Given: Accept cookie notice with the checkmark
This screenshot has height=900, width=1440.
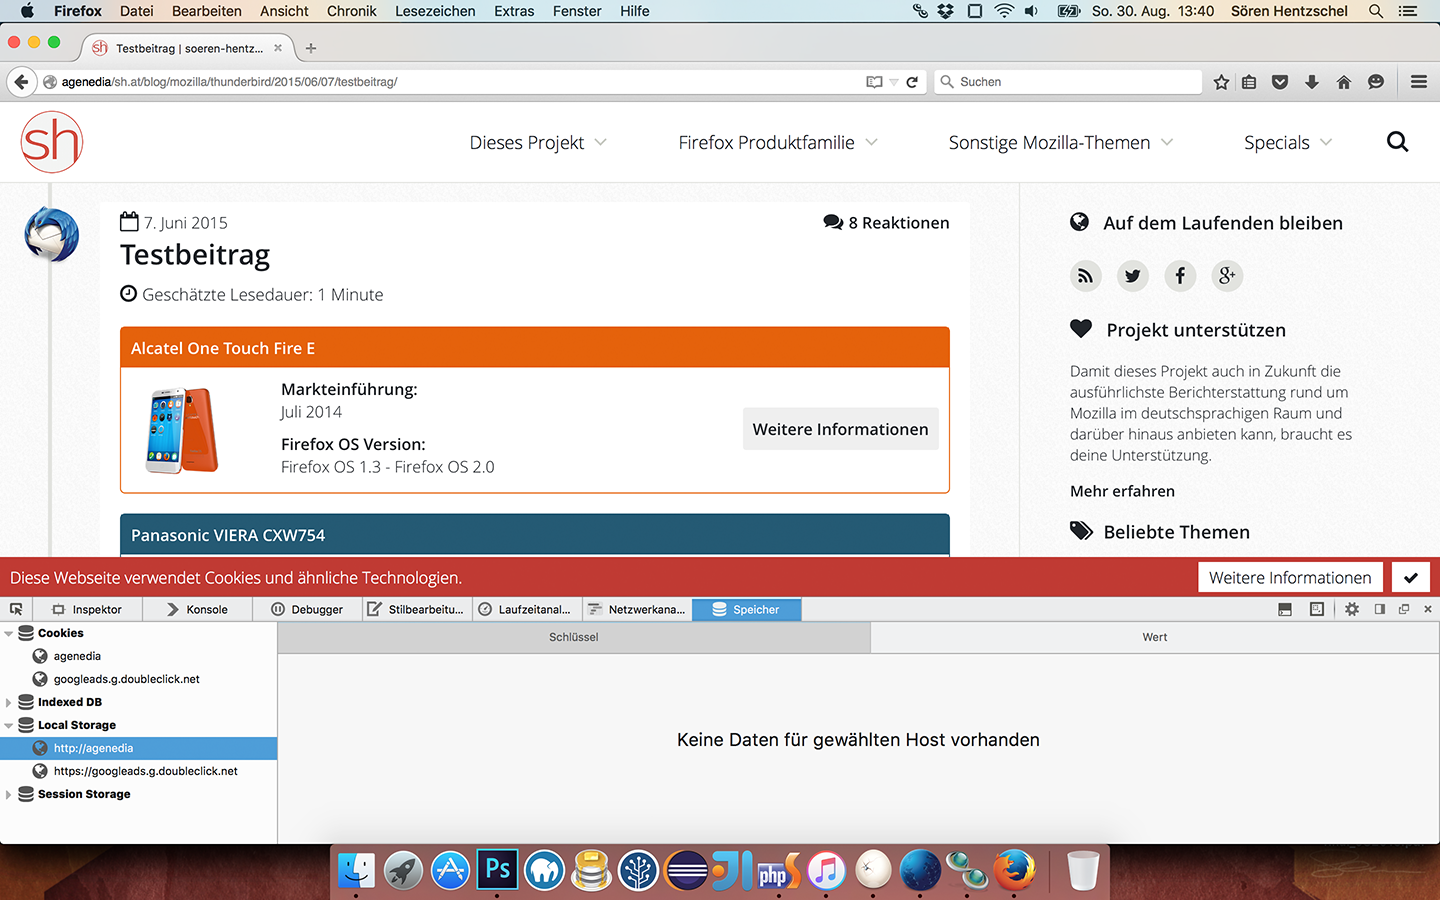Looking at the screenshot, I should [1410, 578].
